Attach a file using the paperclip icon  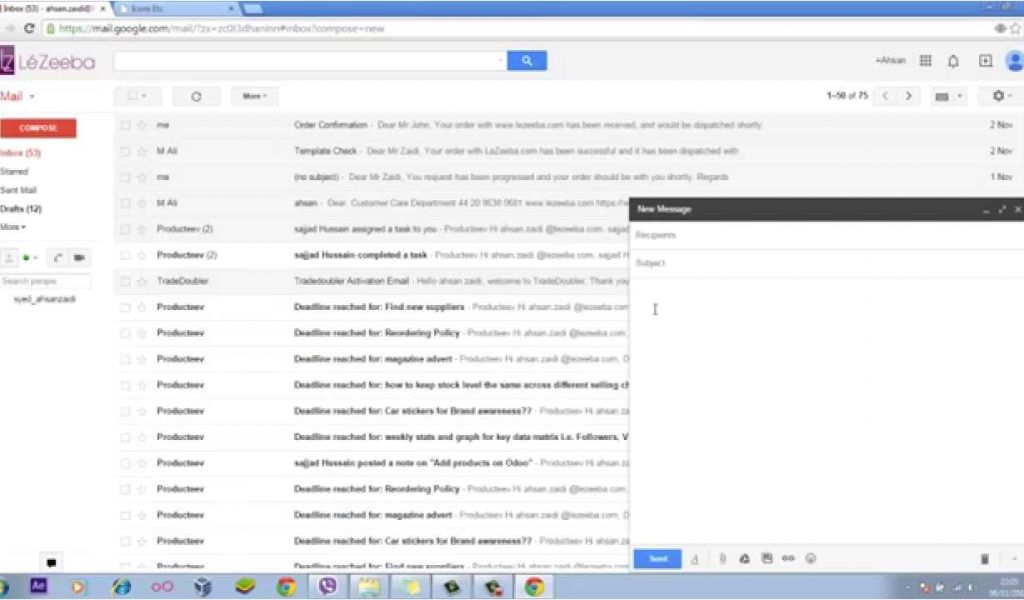[x=722, y=558]
